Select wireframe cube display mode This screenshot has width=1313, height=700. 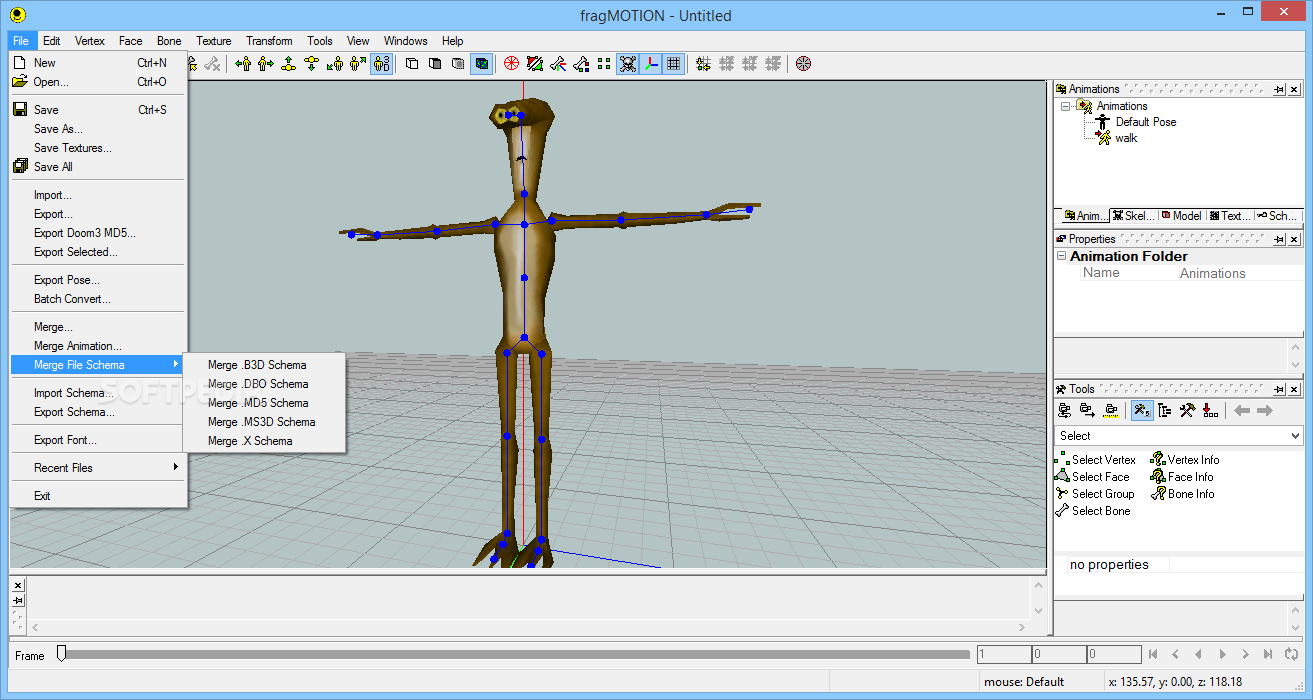(412, 63)
